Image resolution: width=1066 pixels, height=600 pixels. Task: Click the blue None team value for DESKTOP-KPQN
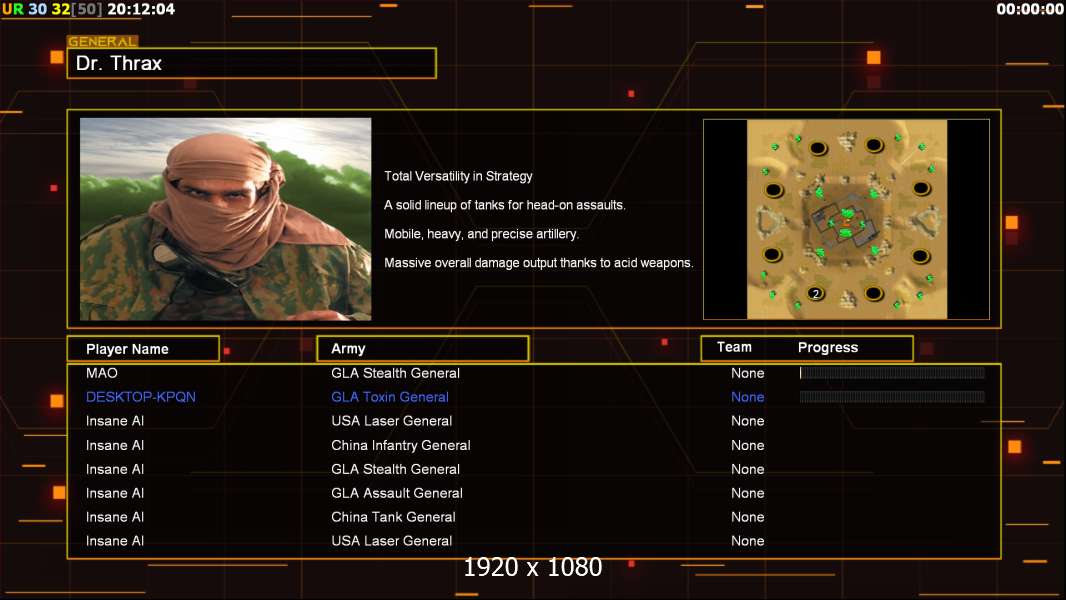pyautogui.click(x=748, y=397)
